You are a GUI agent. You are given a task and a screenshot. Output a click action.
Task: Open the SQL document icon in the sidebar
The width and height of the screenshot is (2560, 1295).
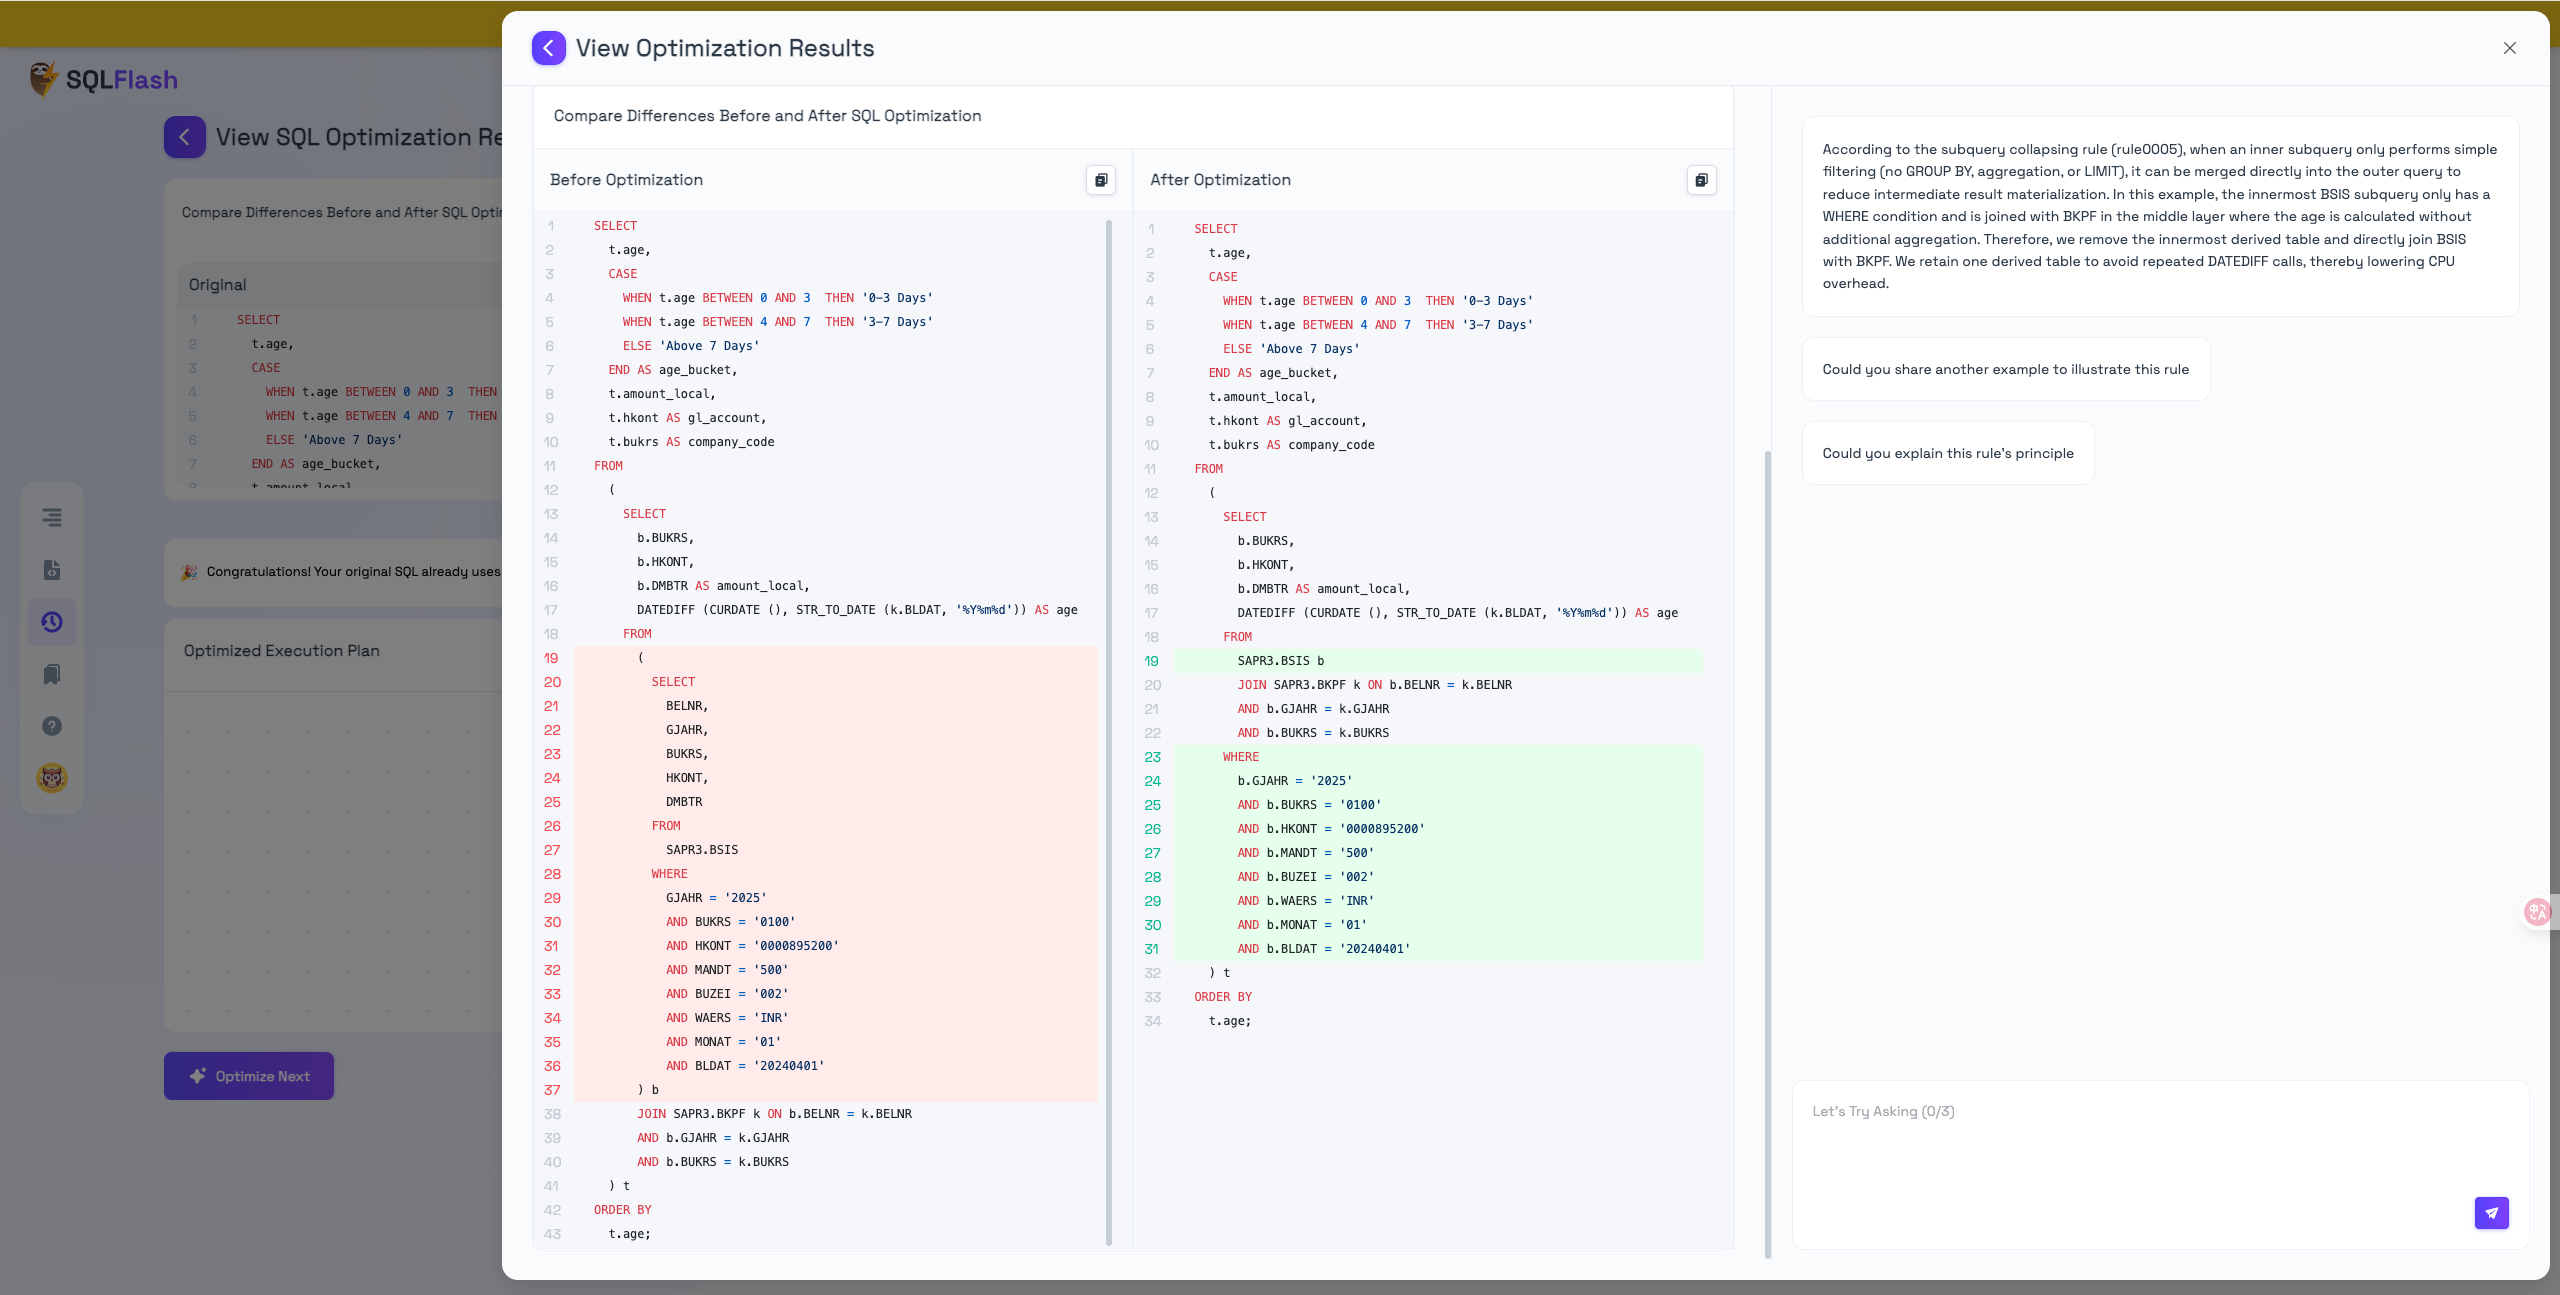pos(51,570)
